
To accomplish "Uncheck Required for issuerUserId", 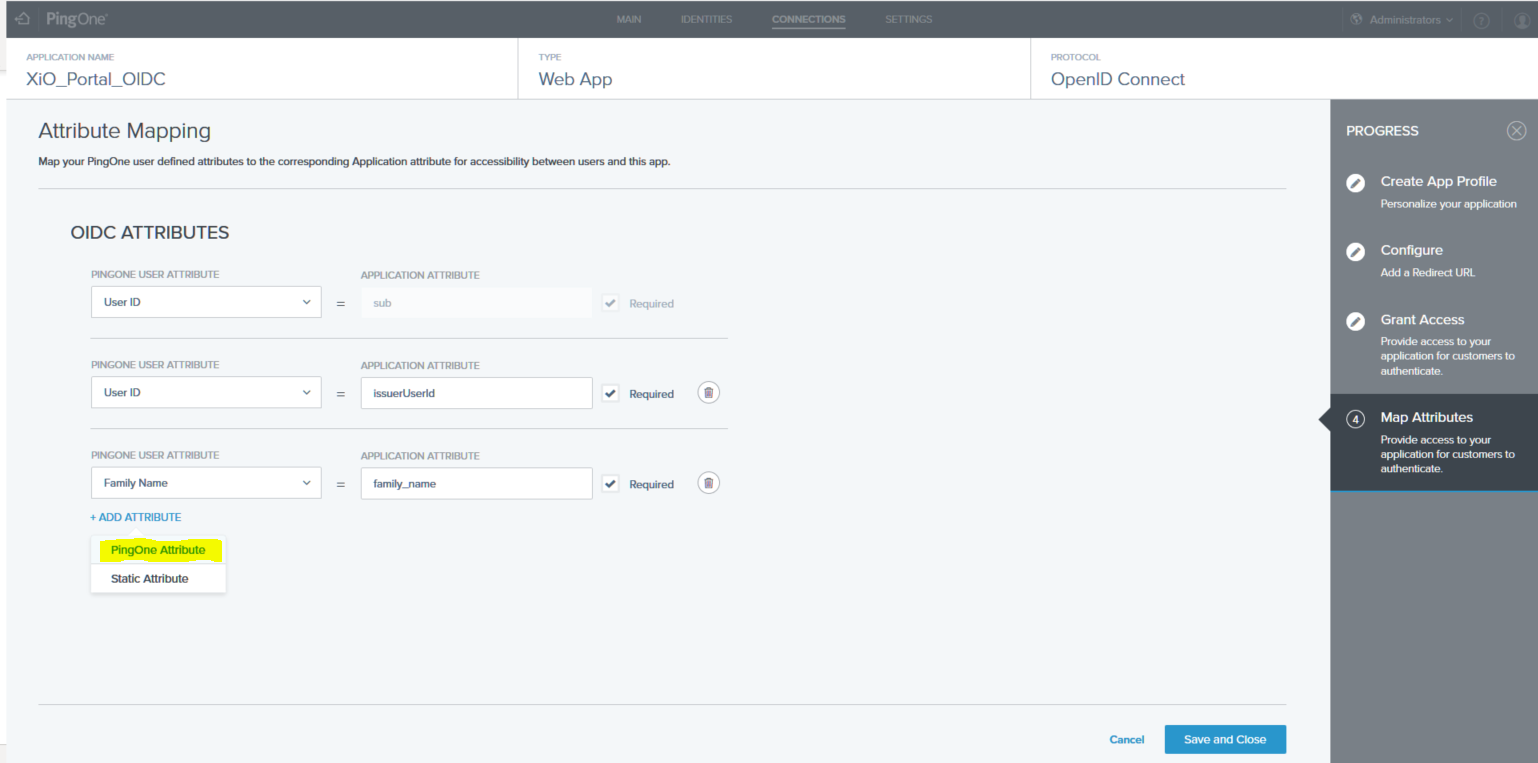I will [610, 392].
